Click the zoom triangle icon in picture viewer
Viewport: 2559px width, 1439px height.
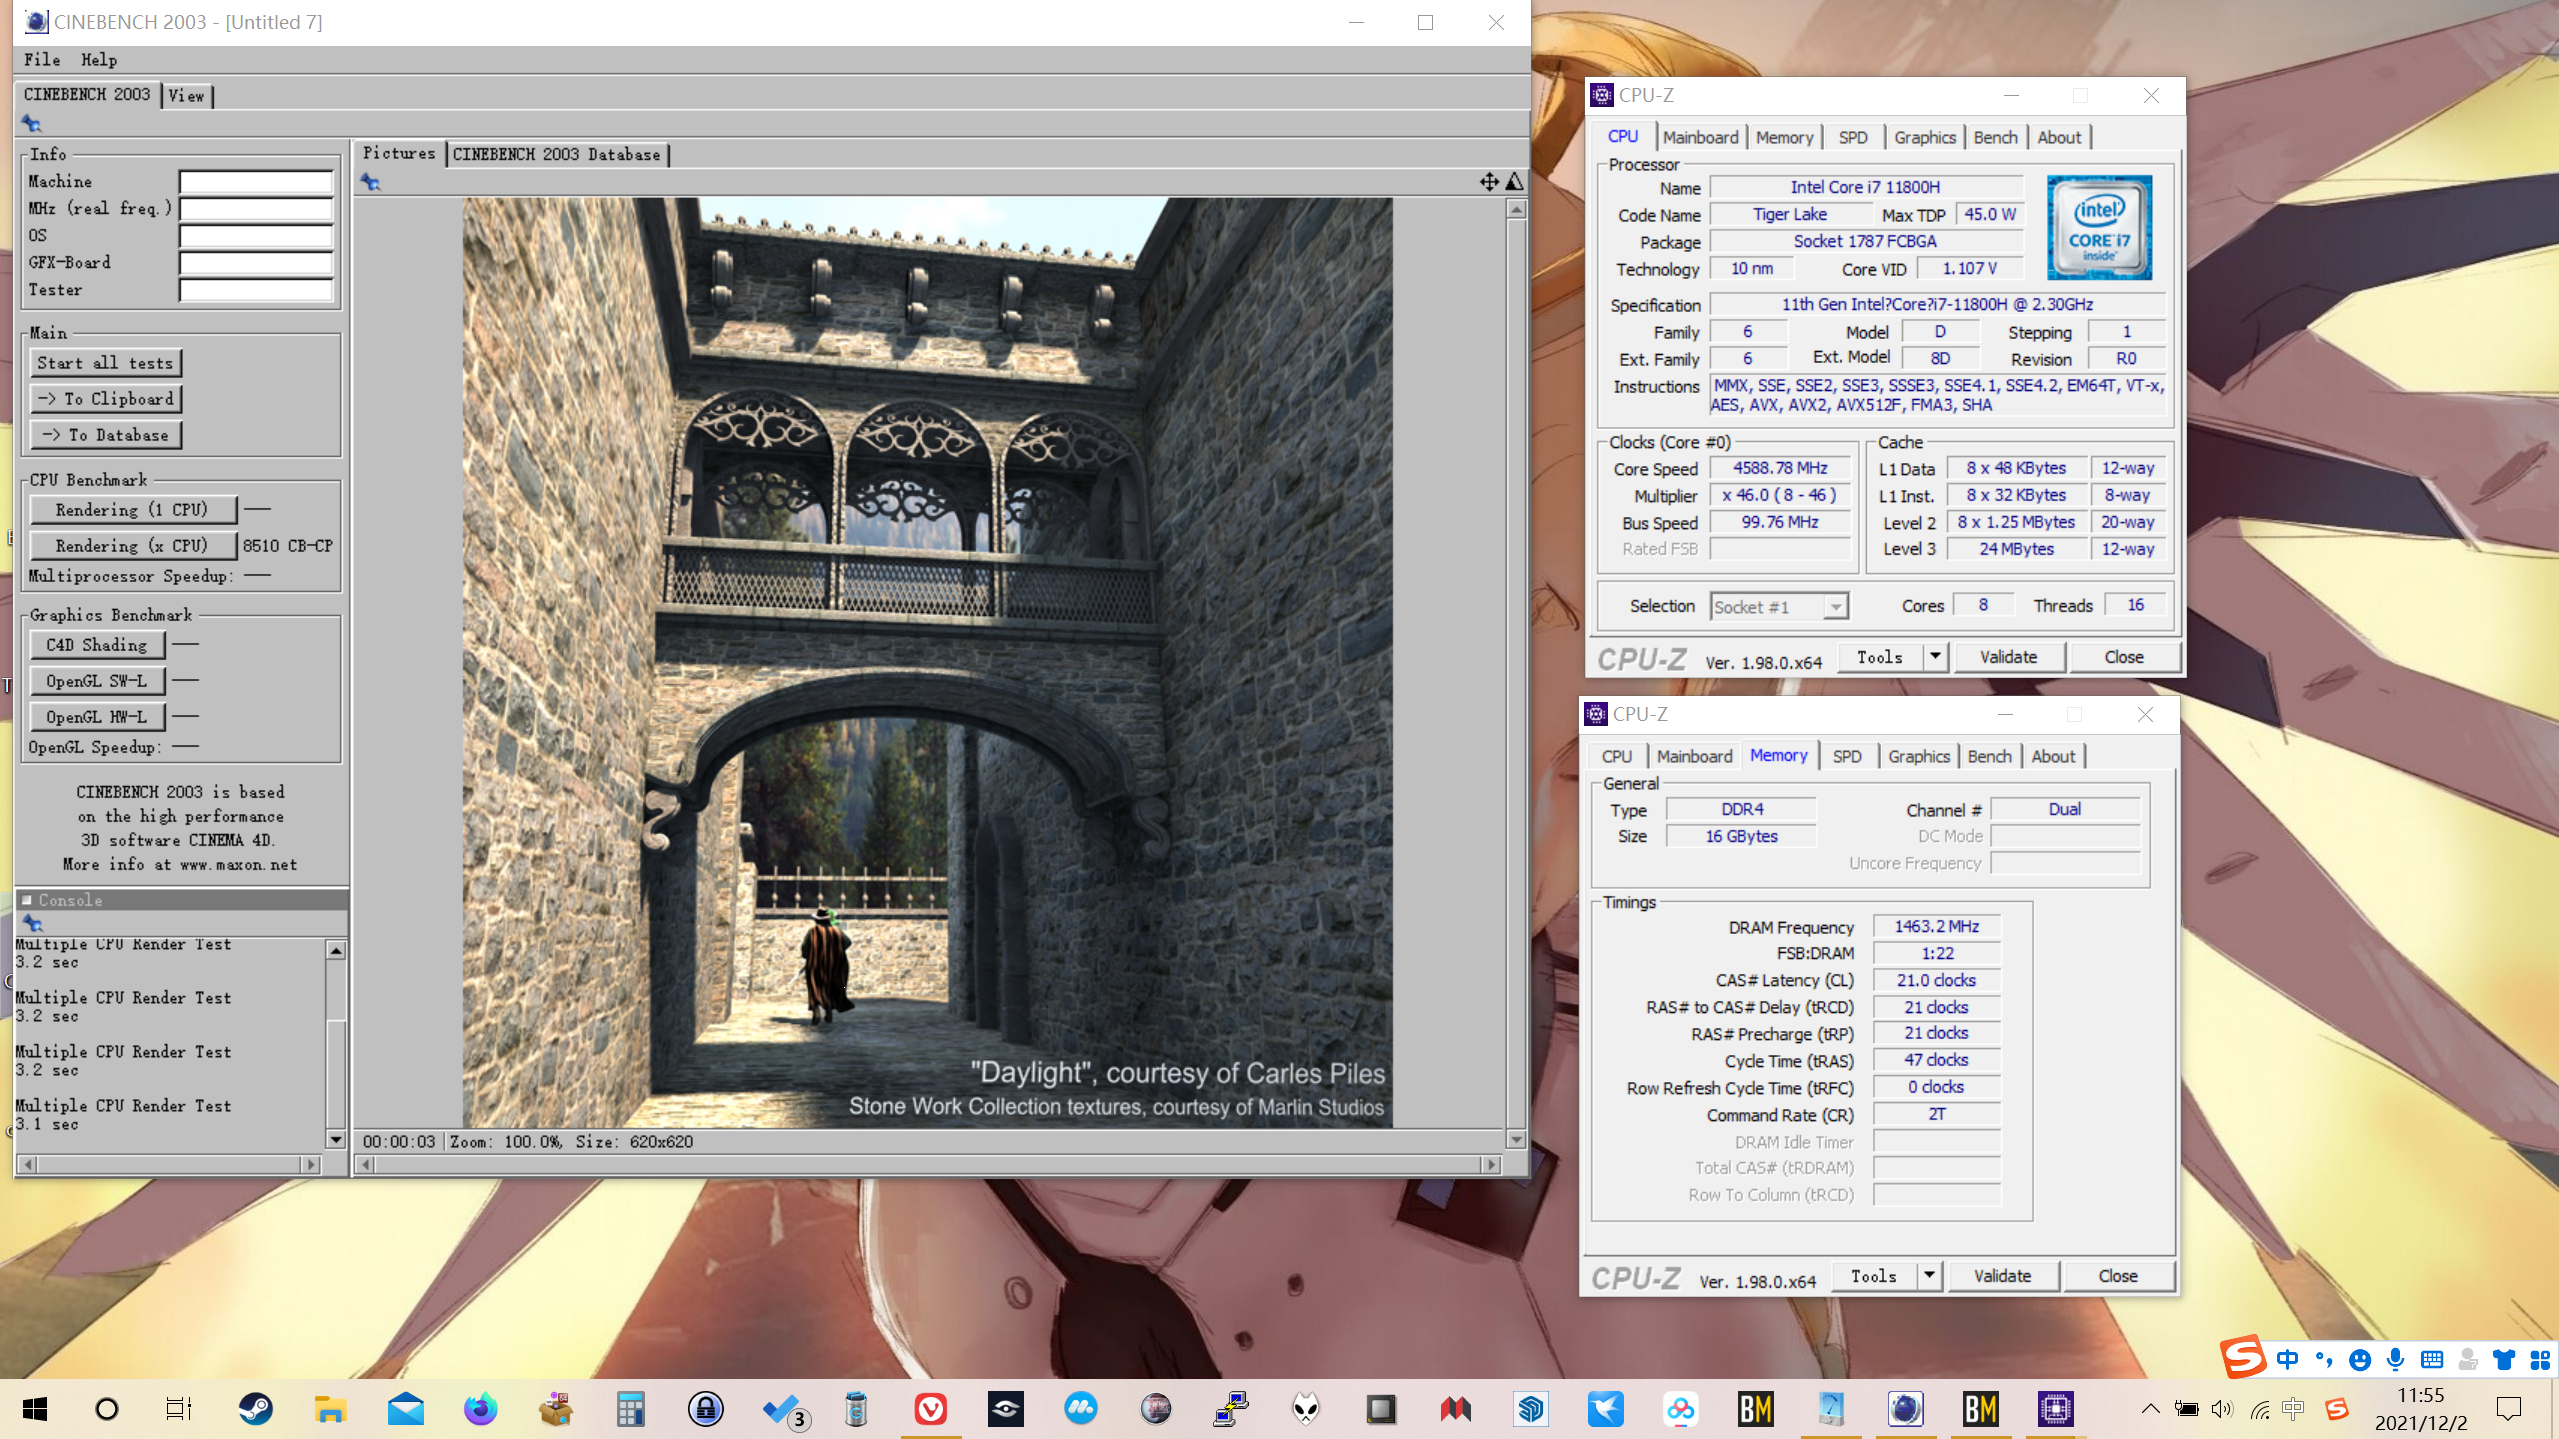pyautogui.click(x=1514, y=181)
